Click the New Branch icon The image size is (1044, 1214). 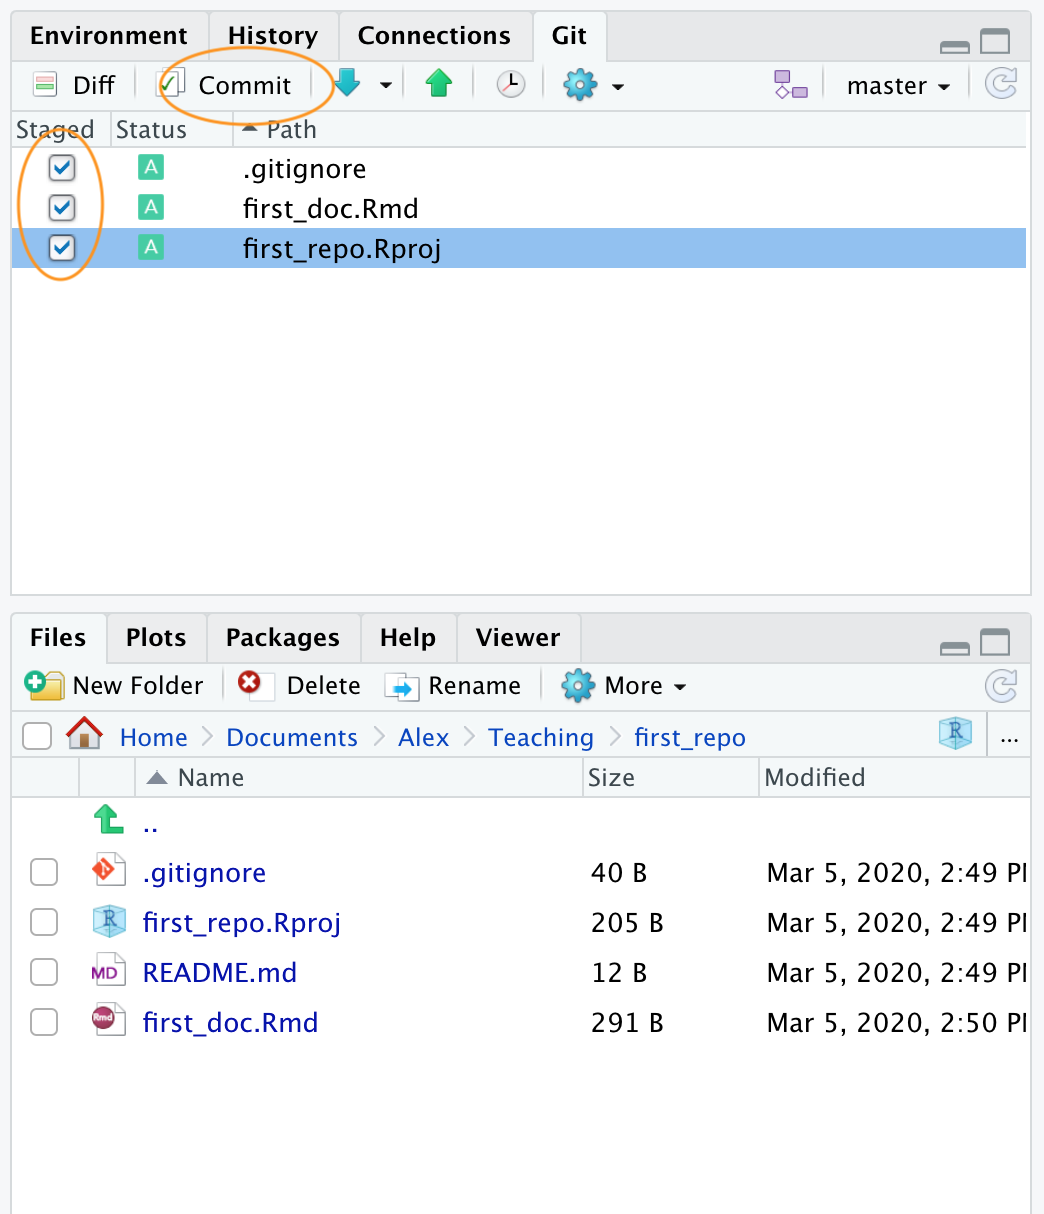[x=790, y=85]
